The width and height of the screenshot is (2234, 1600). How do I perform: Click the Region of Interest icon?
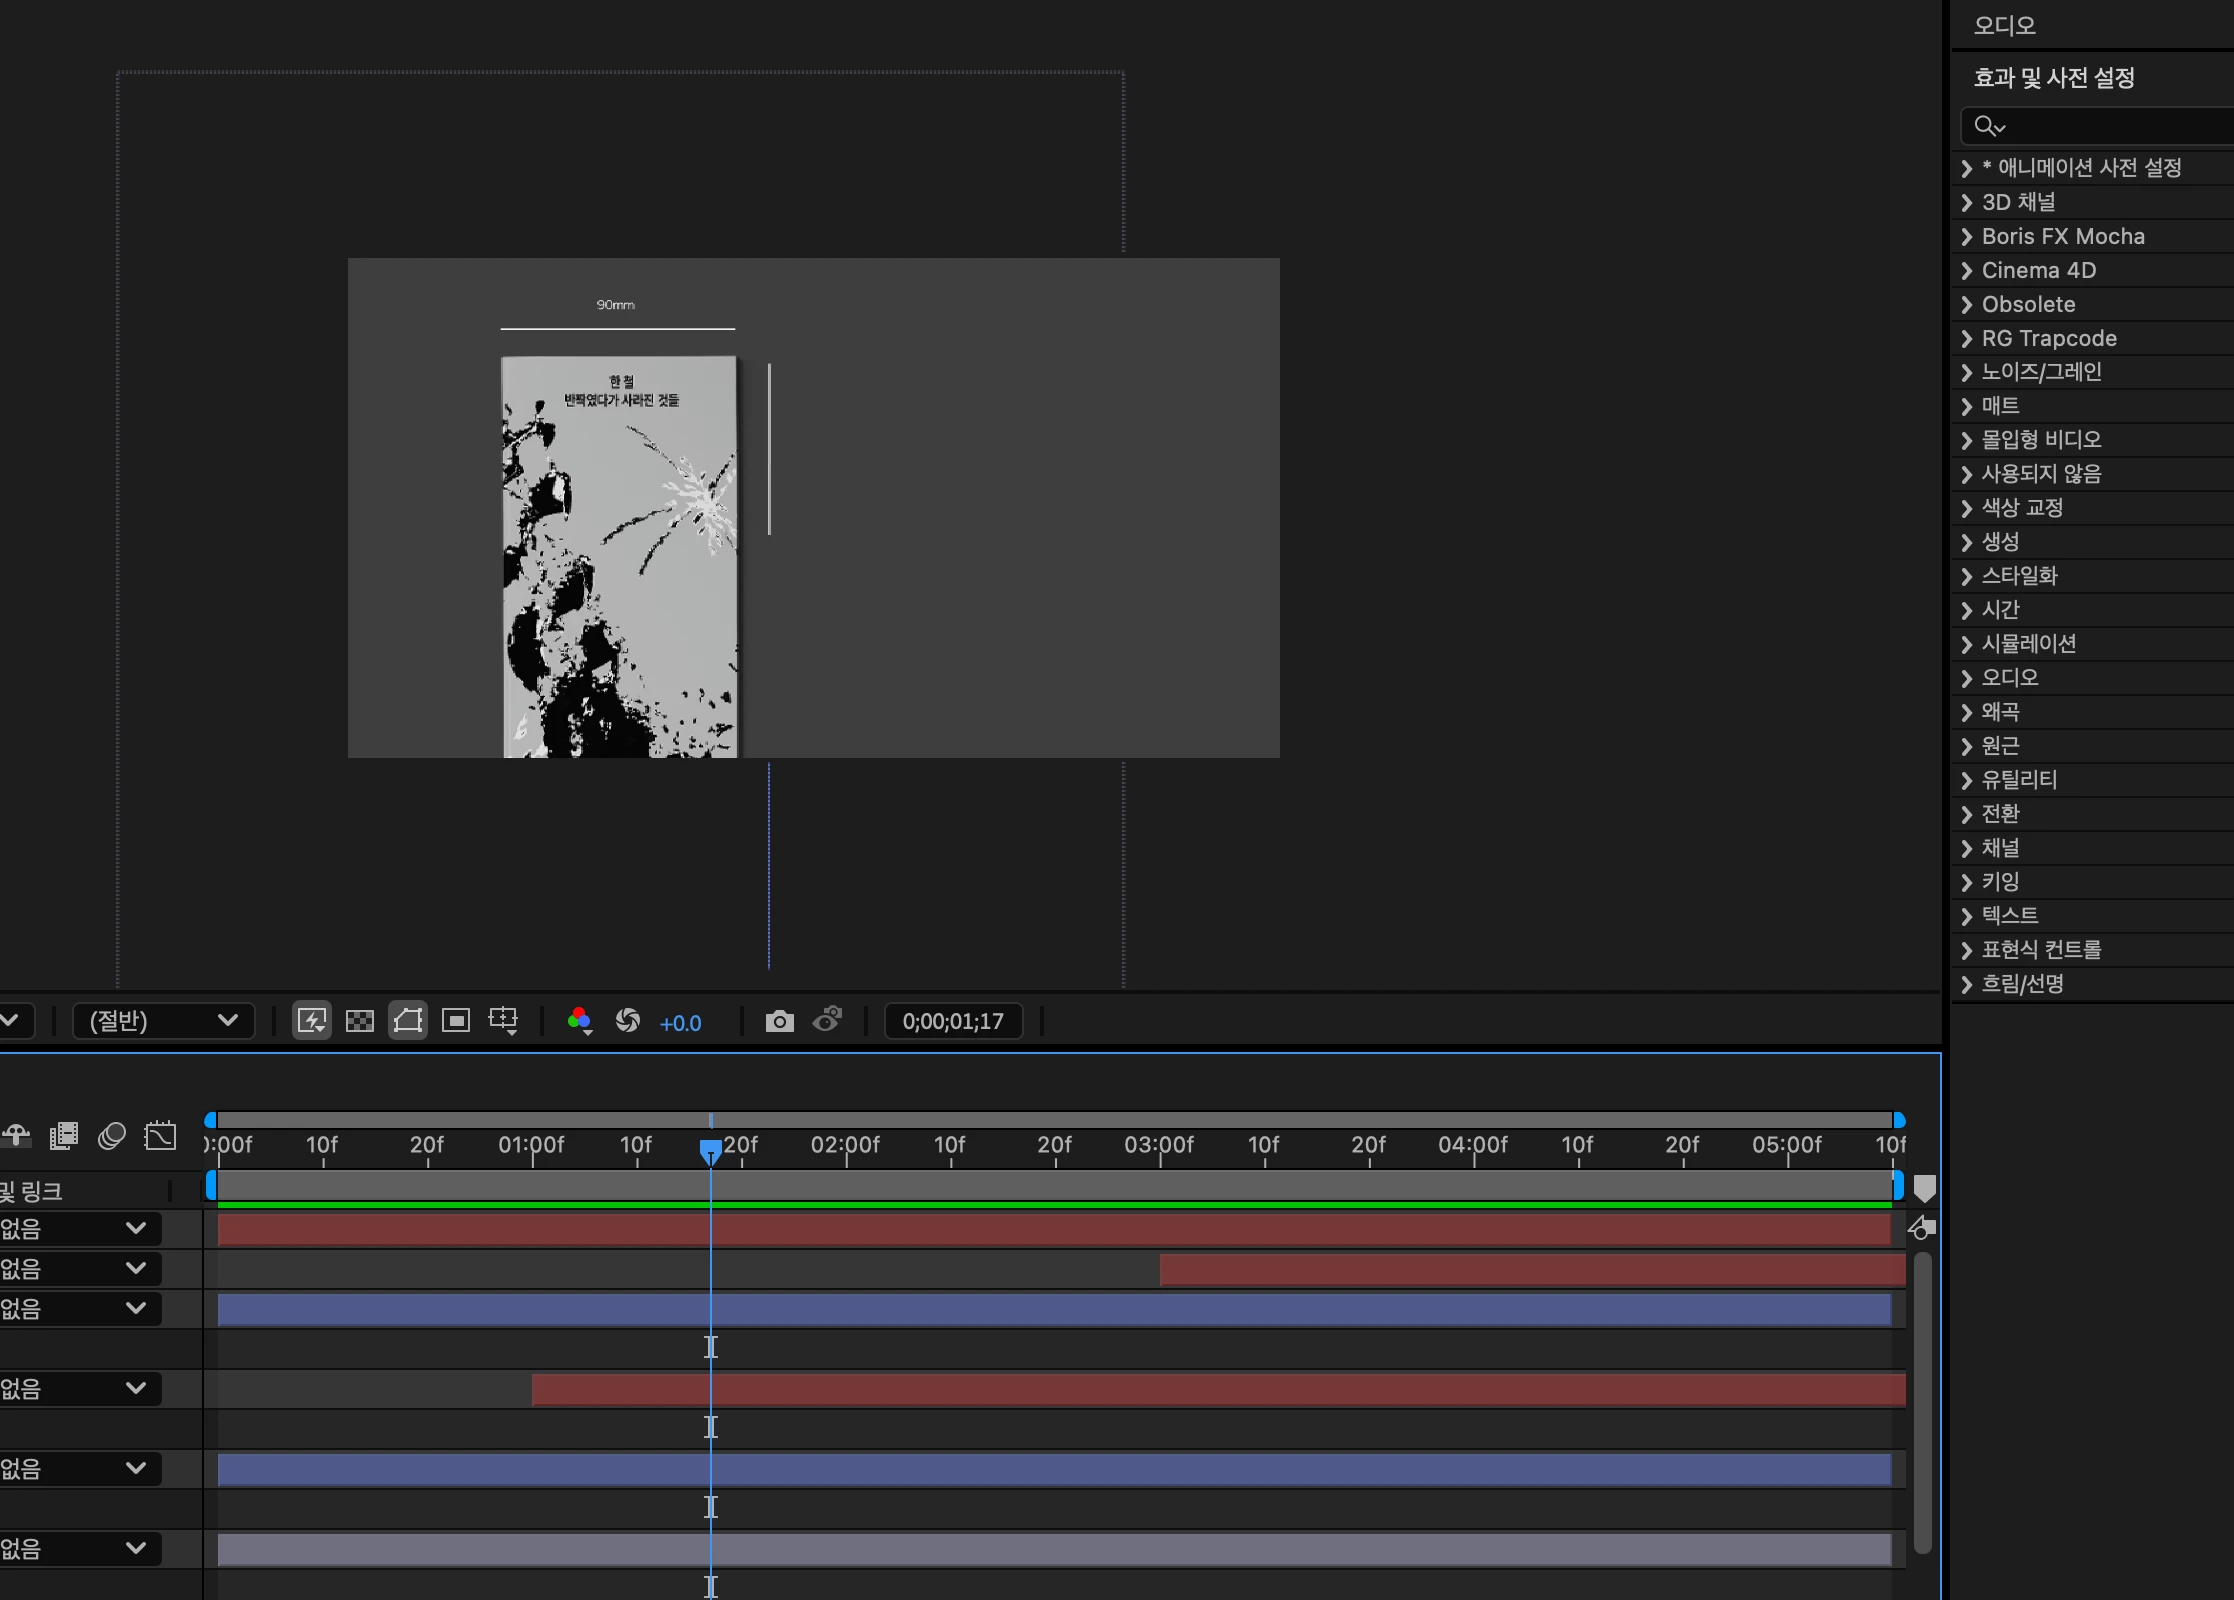[456, 1021]
